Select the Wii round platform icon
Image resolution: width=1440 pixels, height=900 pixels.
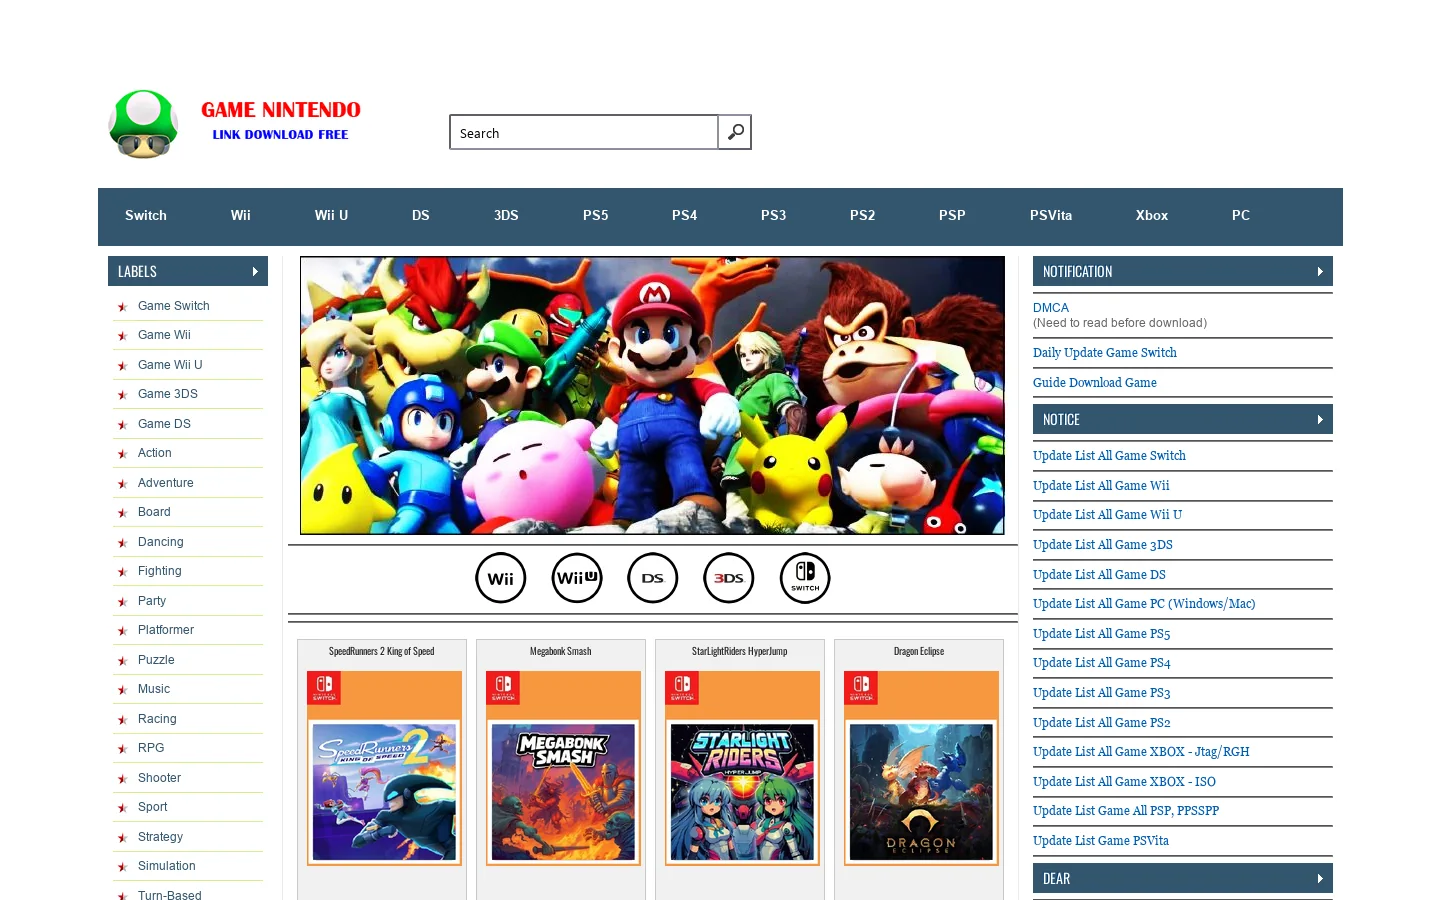click(x=501, y=578)
